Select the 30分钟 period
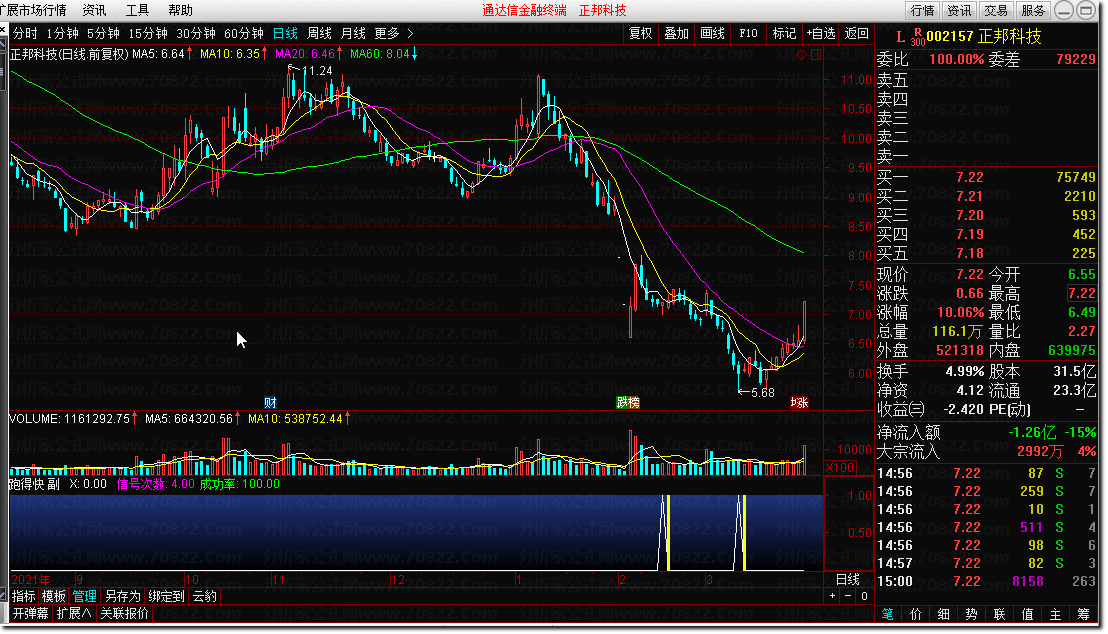This screenshot has width=1108, height=634. (196, 33)
